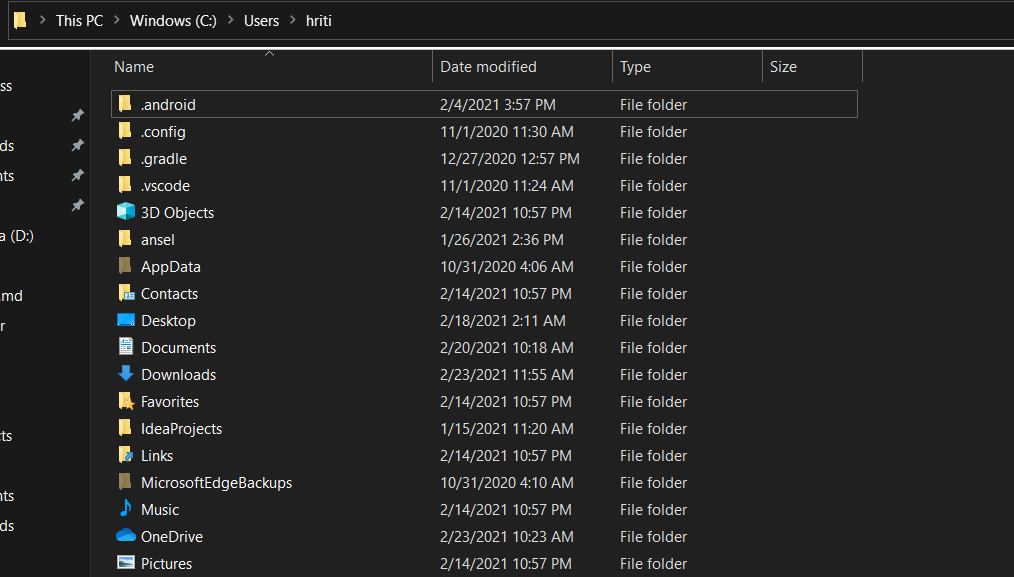Image resolution: width=1014 pixels, height=577 pixels.
Task: Click the Desktop folder icon
Action: click(x=125, y=320)
